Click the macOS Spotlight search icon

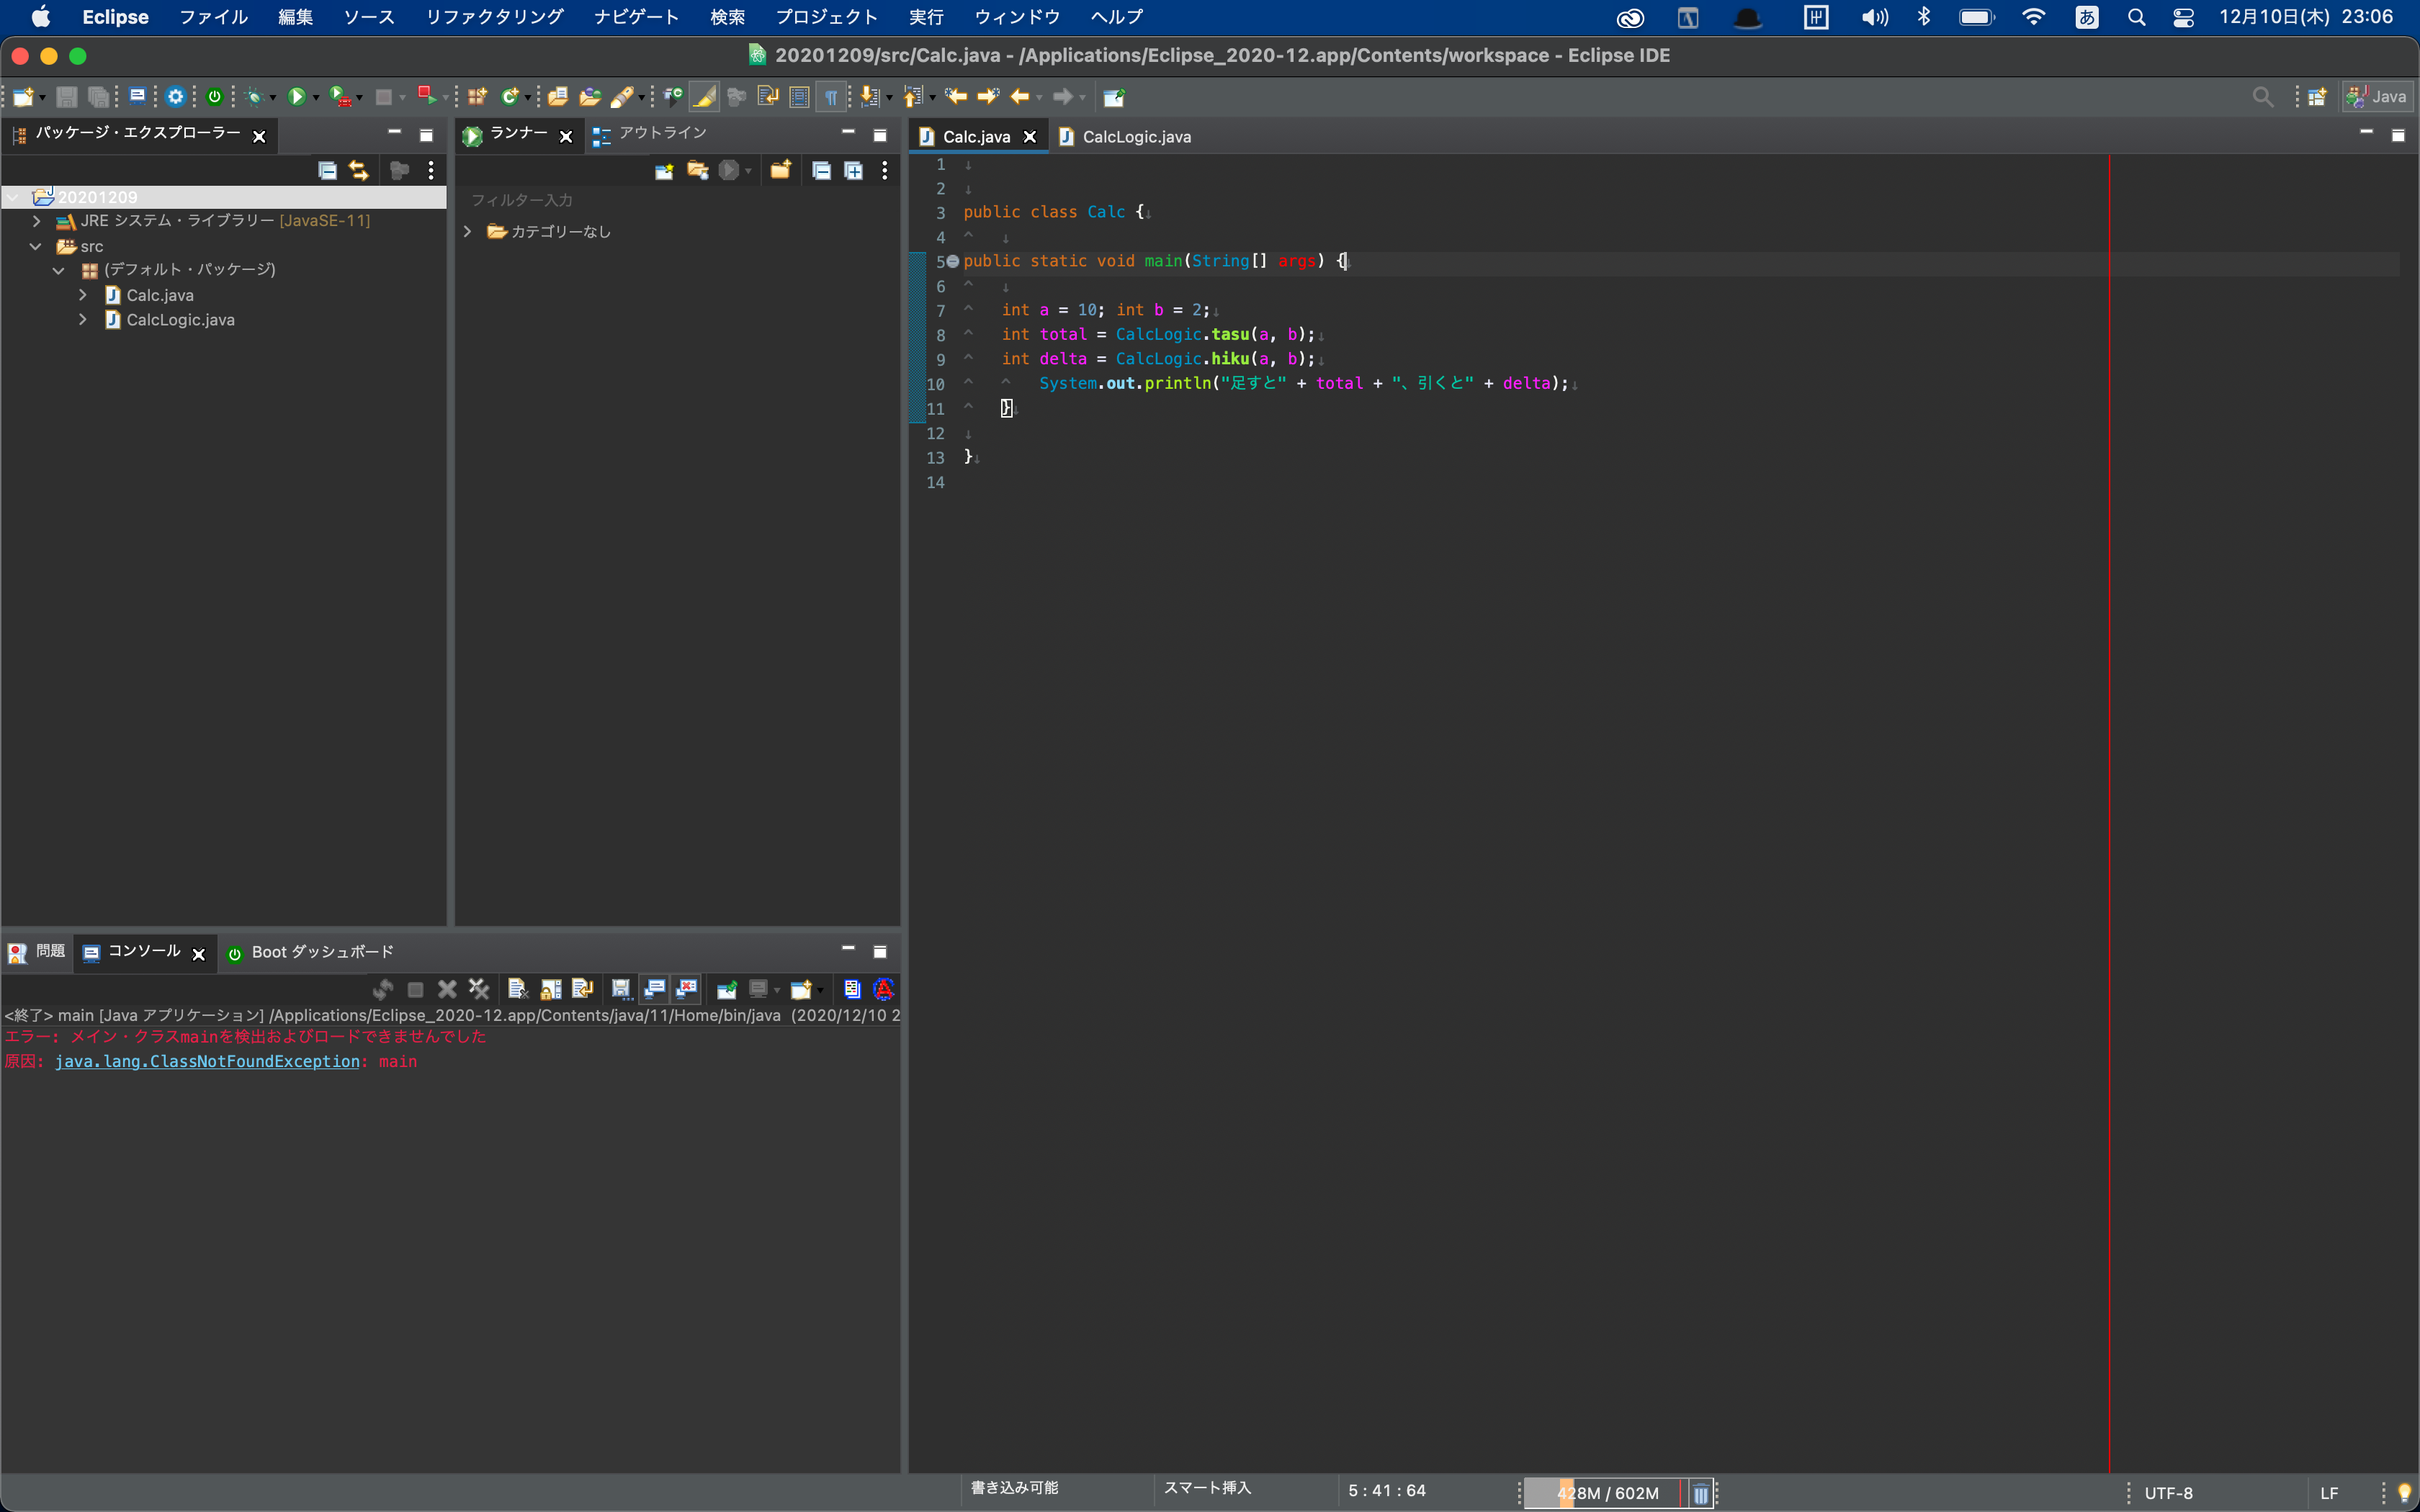(x=2136, y=17)
